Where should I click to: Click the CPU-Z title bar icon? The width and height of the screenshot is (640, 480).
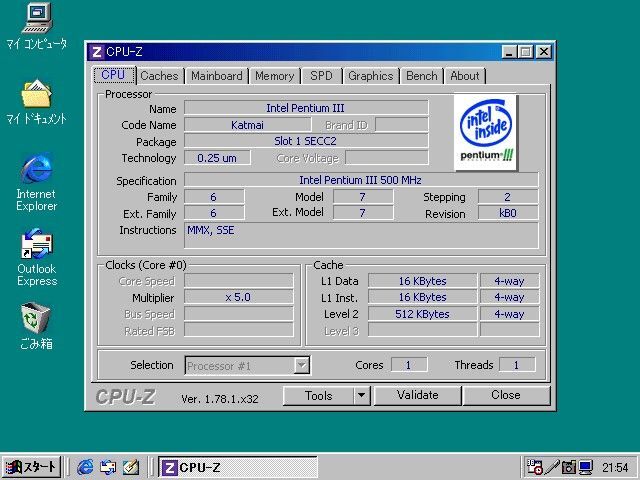pos(96,51)
